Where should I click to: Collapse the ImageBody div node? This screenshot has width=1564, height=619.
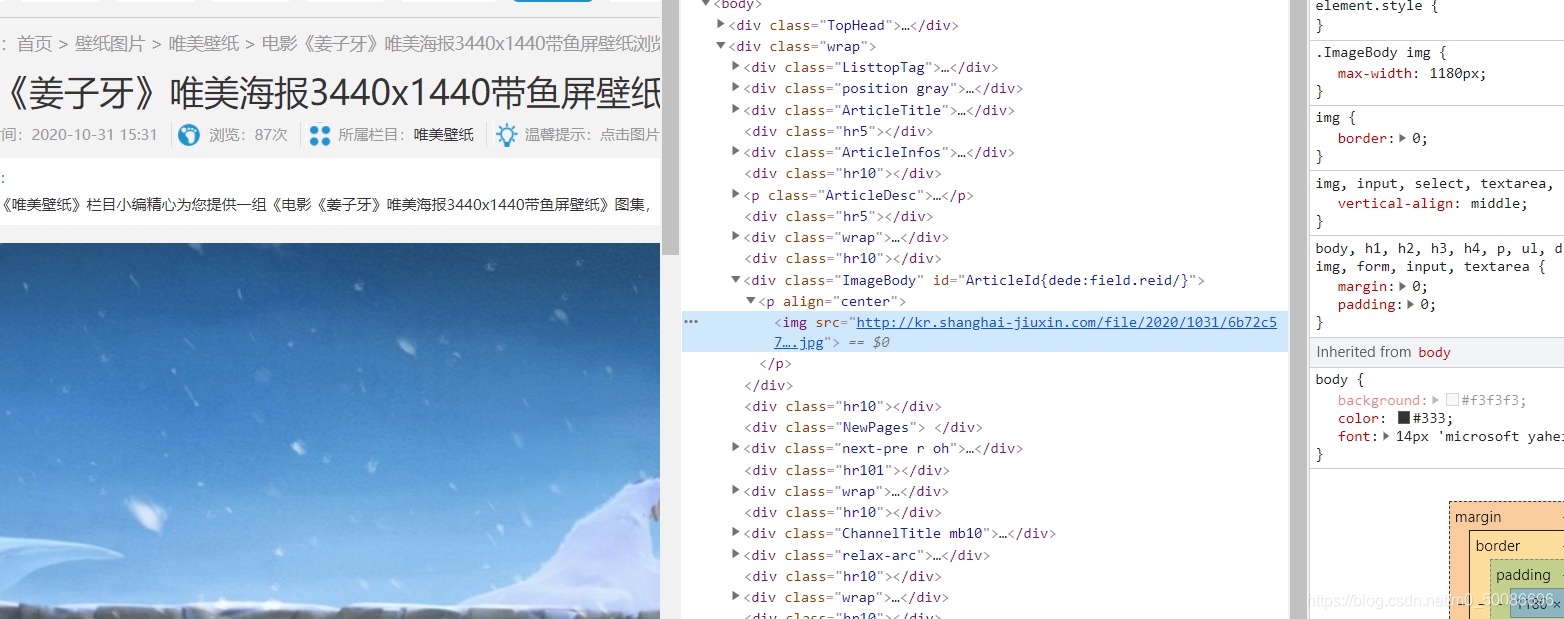click(x=736, y=281)
